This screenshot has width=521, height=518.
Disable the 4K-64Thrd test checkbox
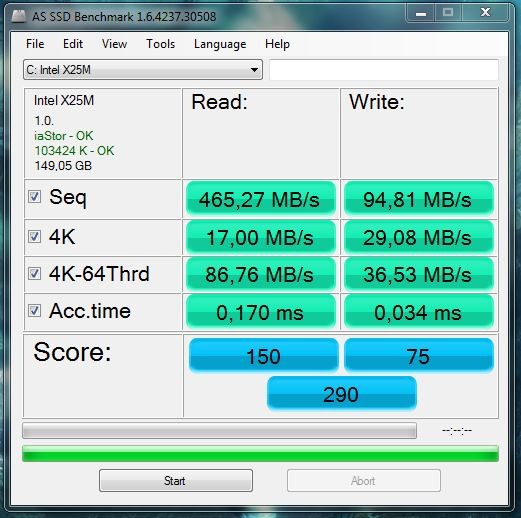34,273
